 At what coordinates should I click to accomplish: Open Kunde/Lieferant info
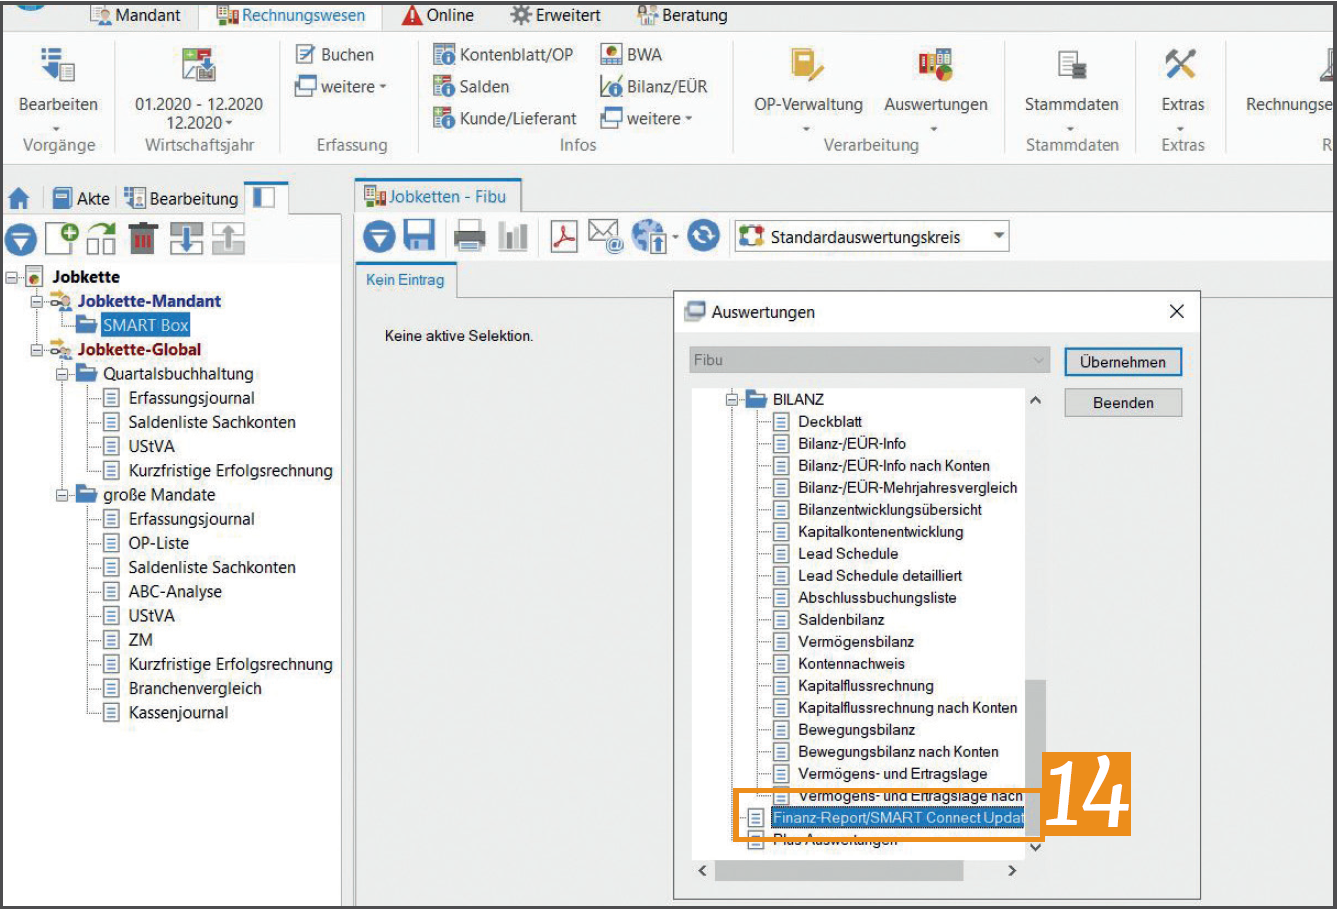(x=505, y=119)
